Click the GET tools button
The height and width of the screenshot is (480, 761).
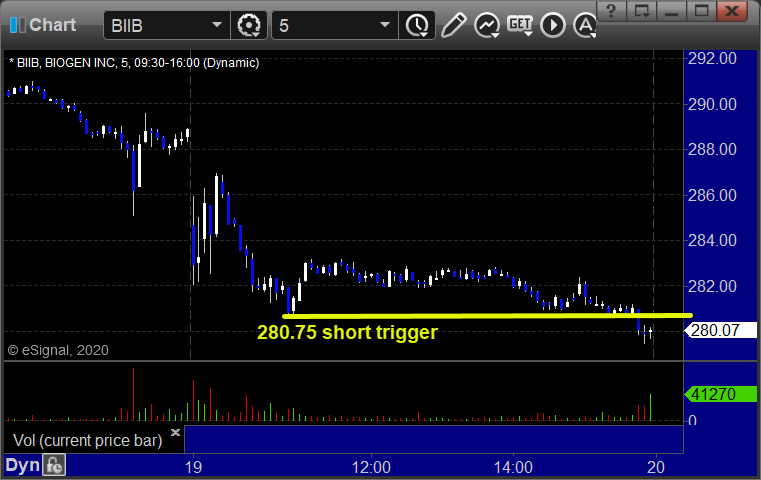click(520, 25)
